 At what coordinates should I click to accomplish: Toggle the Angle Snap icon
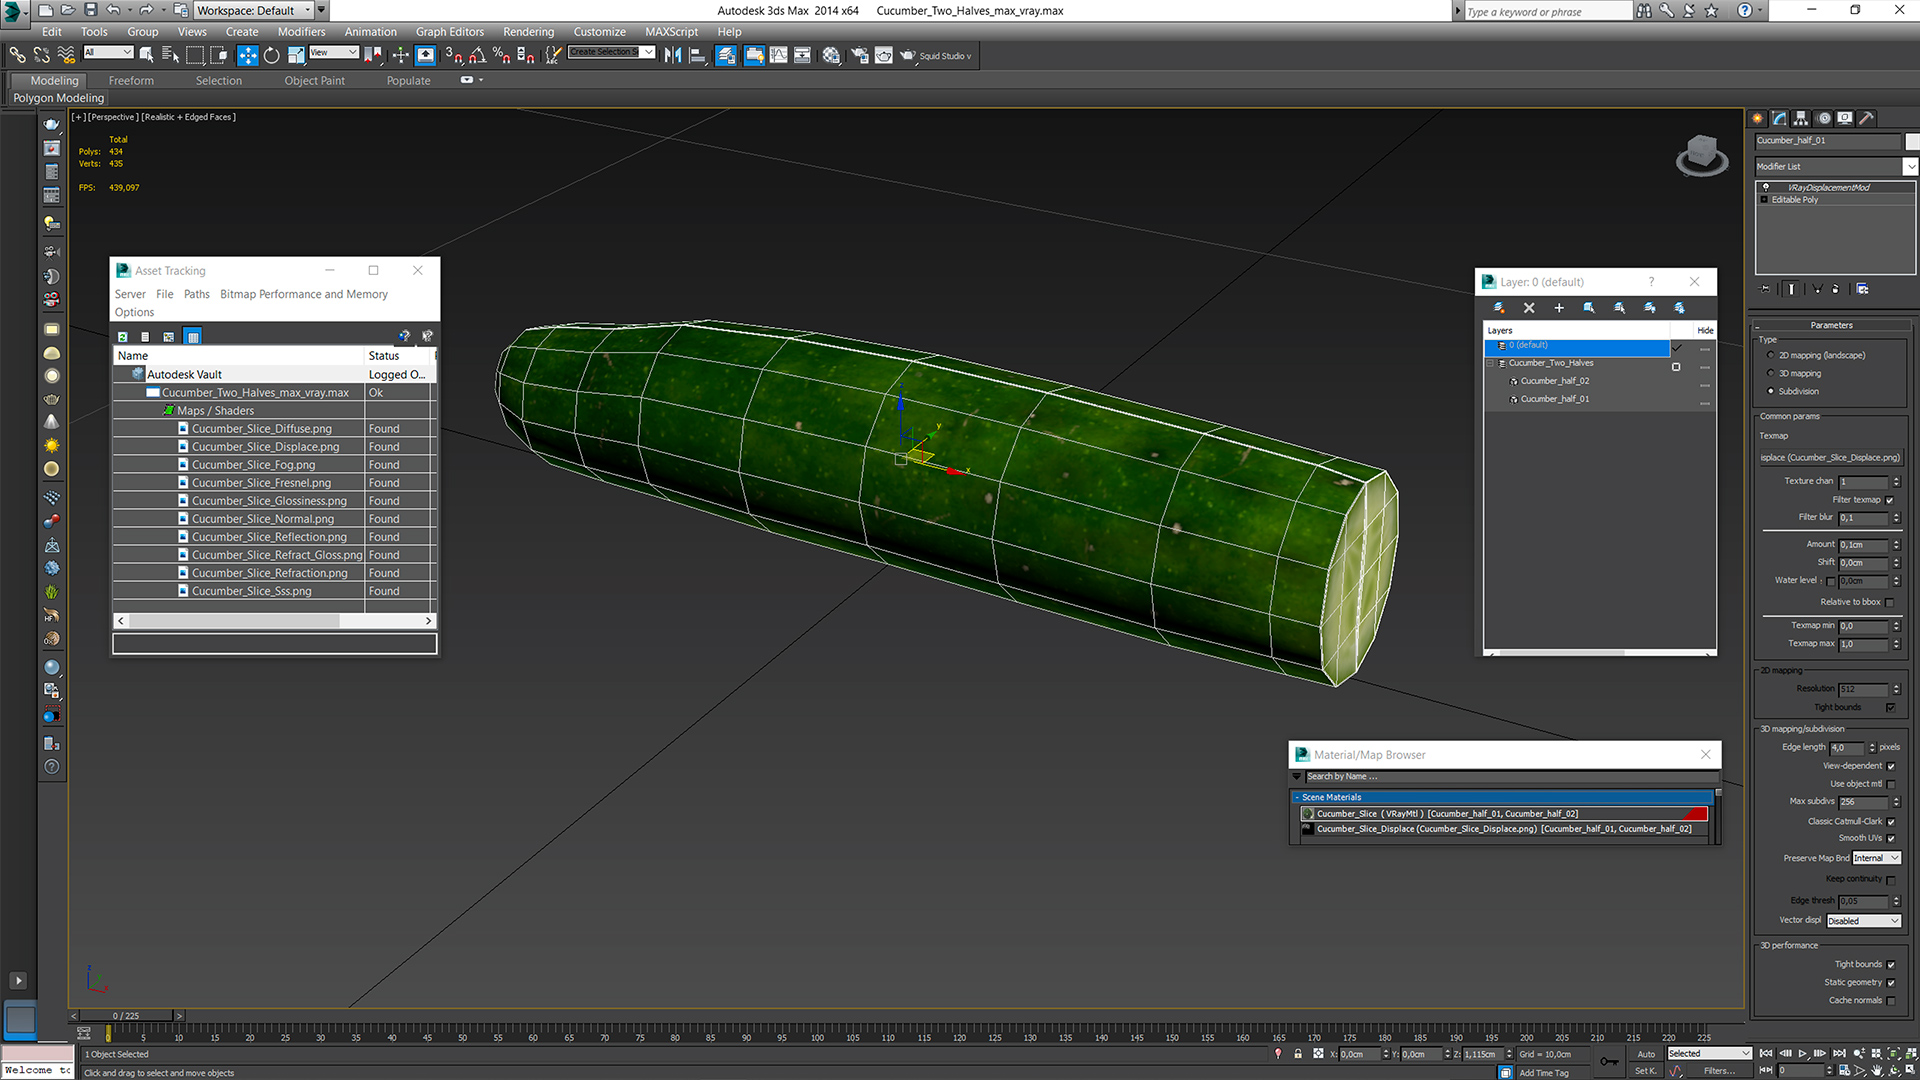coord(478,55)
